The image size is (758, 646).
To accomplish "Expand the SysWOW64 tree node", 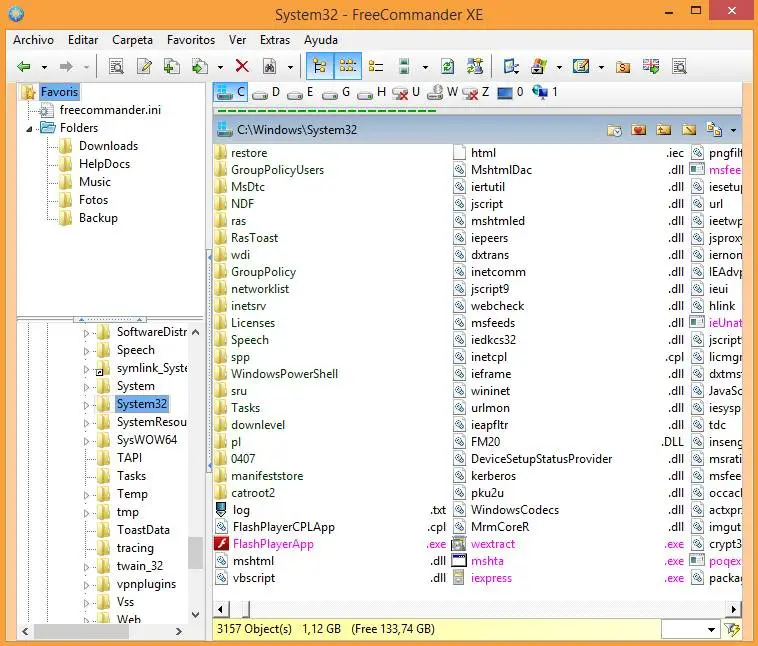I will pos(86,441).
